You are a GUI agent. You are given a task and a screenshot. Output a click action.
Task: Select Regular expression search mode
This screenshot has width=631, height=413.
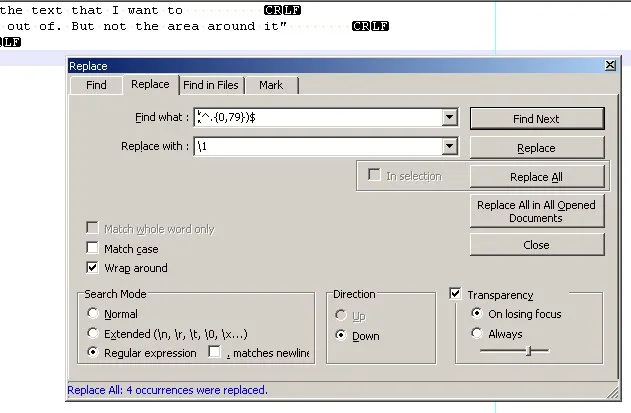point(93,352)
